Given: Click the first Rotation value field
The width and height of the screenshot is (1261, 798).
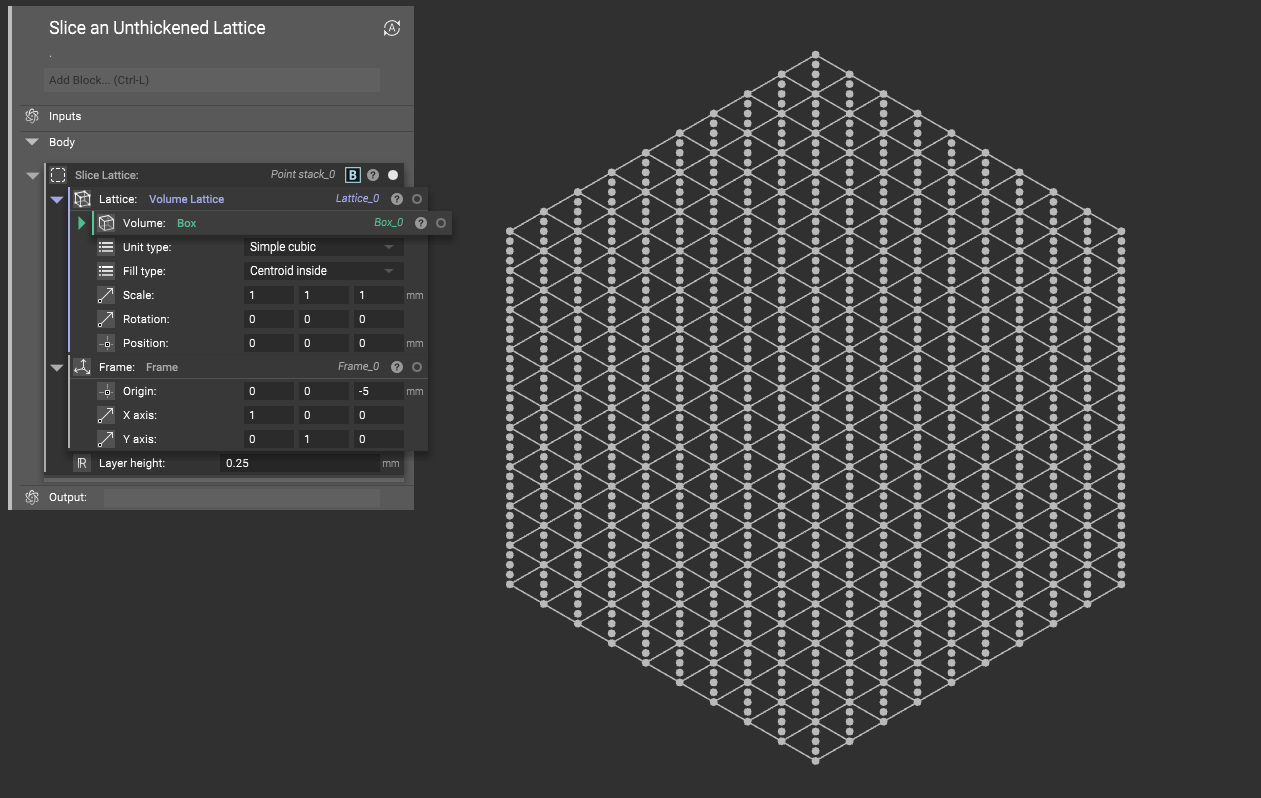Looking at the screenshot, I should (269, 319).
